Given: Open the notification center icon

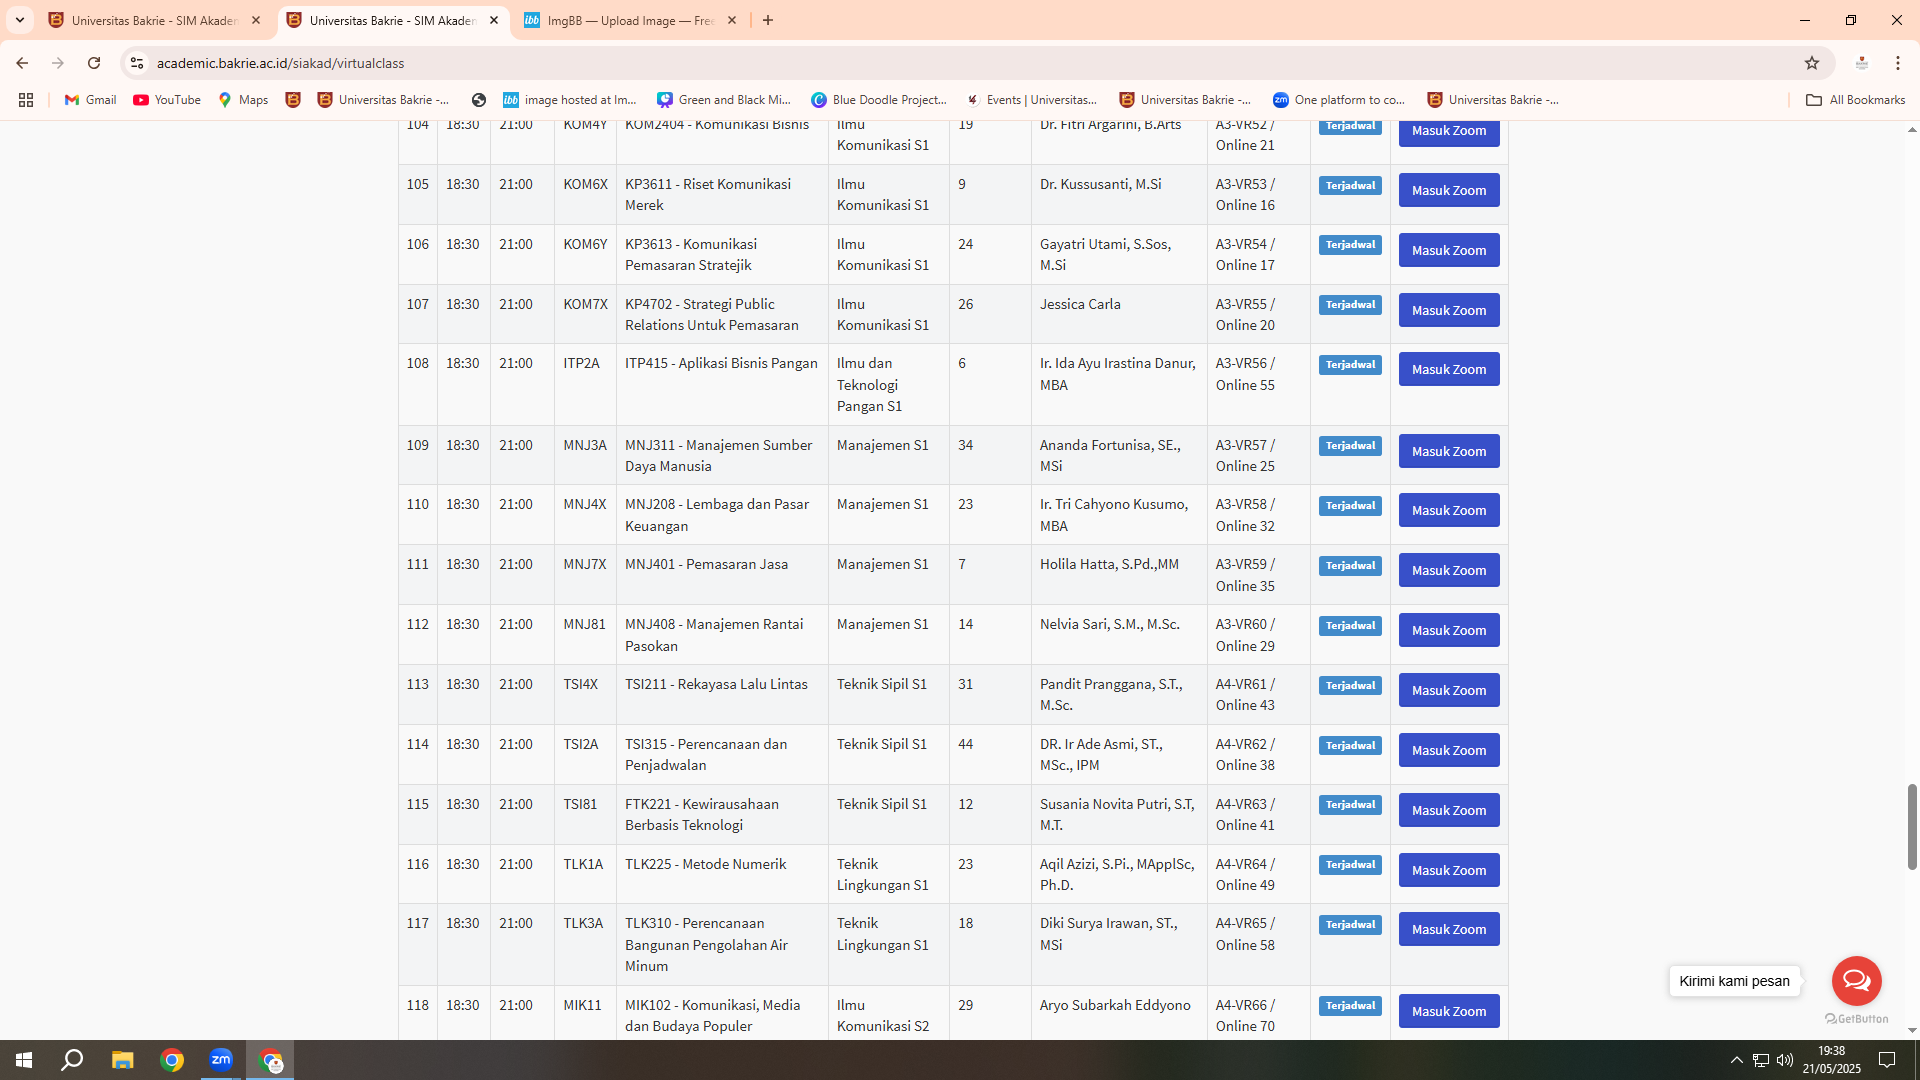Looking at the screenshot, I should pos(1887,1060).
